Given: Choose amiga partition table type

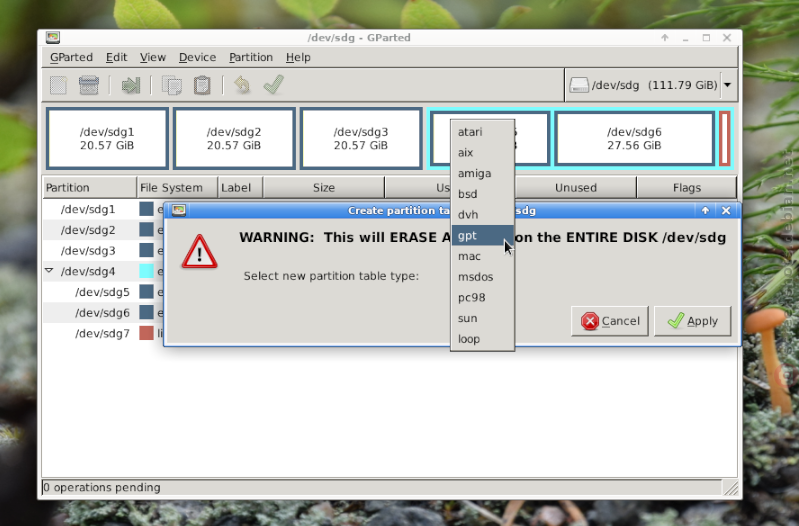Looking at the screenshot, I should [482, 173].
